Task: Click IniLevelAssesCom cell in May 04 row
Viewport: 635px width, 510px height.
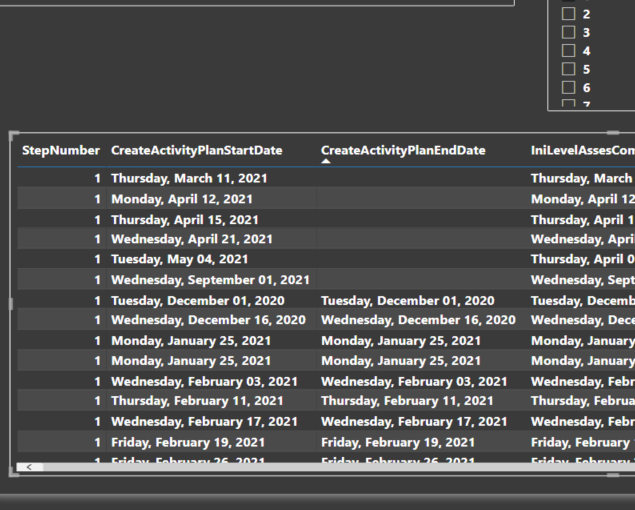Action: pos(583,259)
